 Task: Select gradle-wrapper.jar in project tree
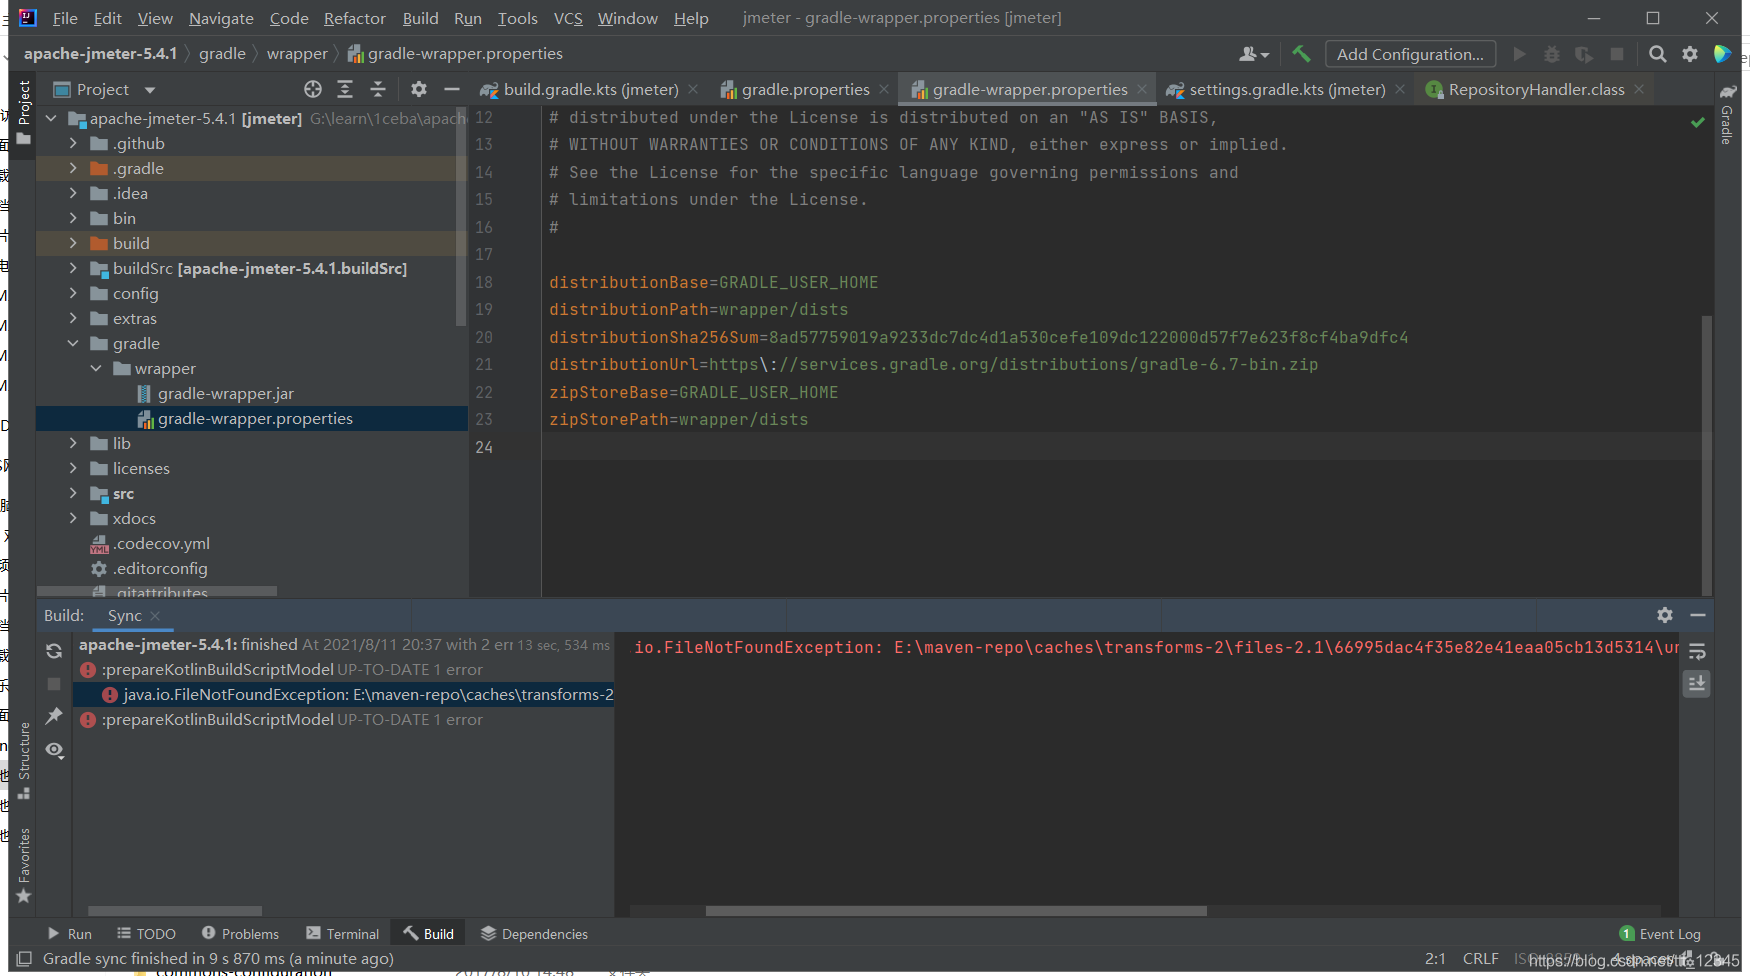click(x=226, y=393)
